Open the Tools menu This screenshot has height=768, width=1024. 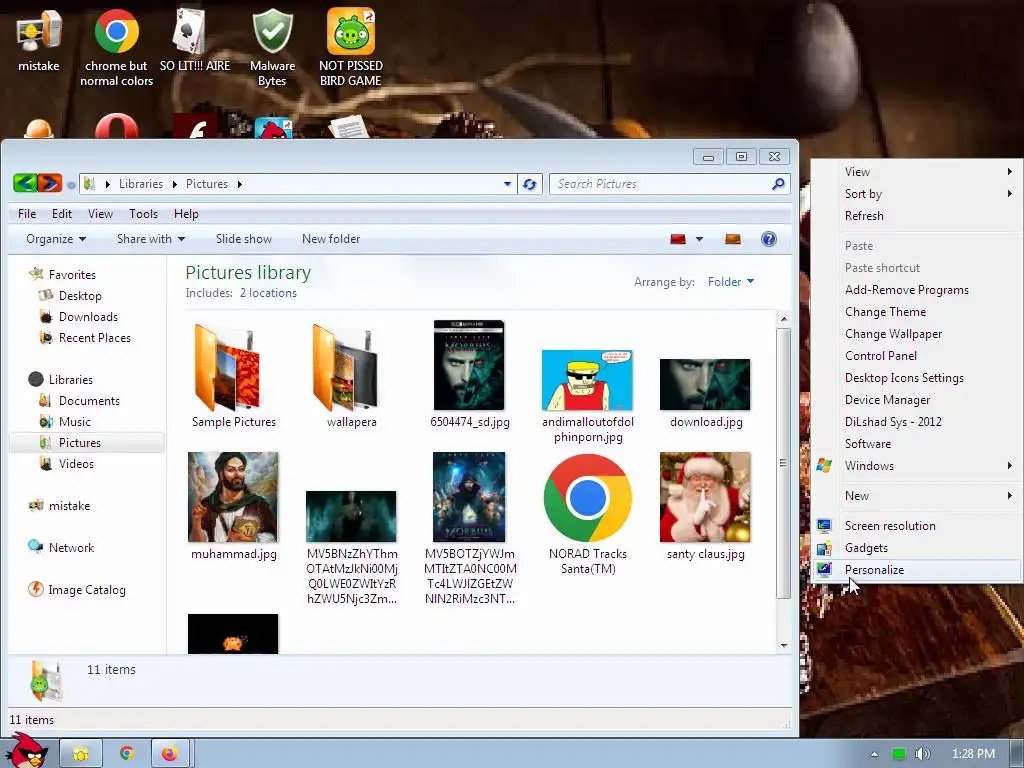pos(143,214)
